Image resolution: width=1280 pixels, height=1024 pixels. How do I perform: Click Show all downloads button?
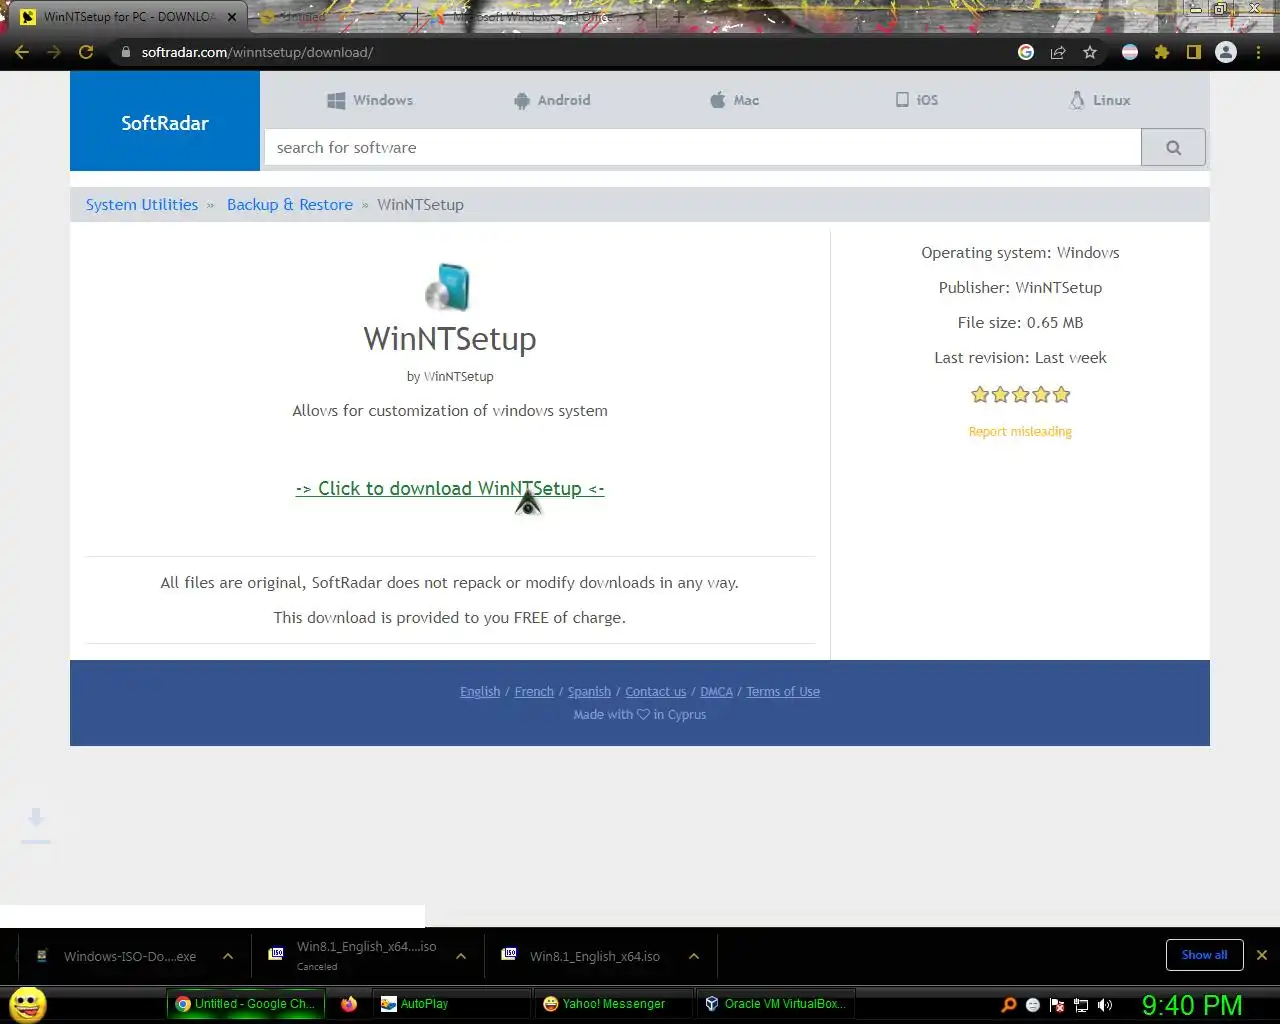point(1204,955)
